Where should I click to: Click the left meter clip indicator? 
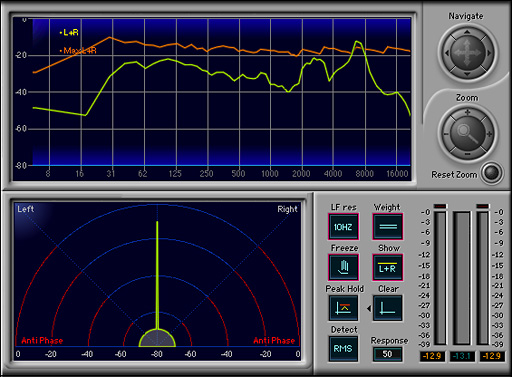(x=440, y=206)
